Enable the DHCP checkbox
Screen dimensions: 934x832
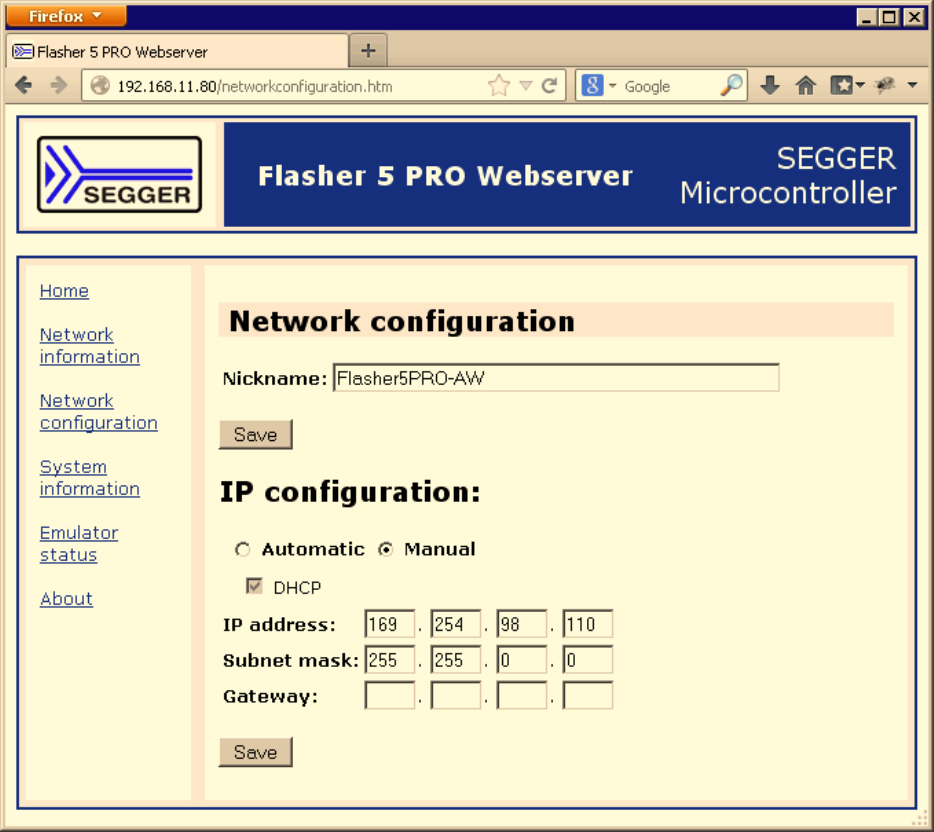pos(254,587)
